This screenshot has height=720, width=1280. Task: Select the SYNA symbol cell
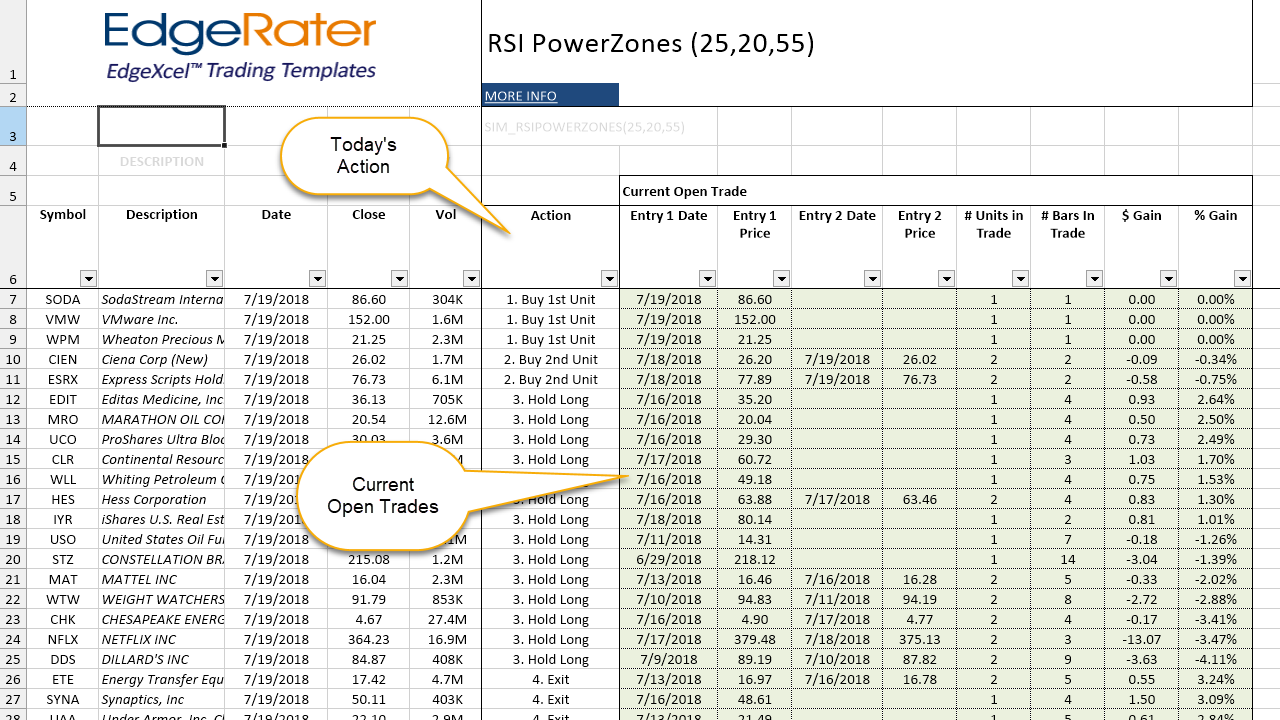tap(63, 699)
